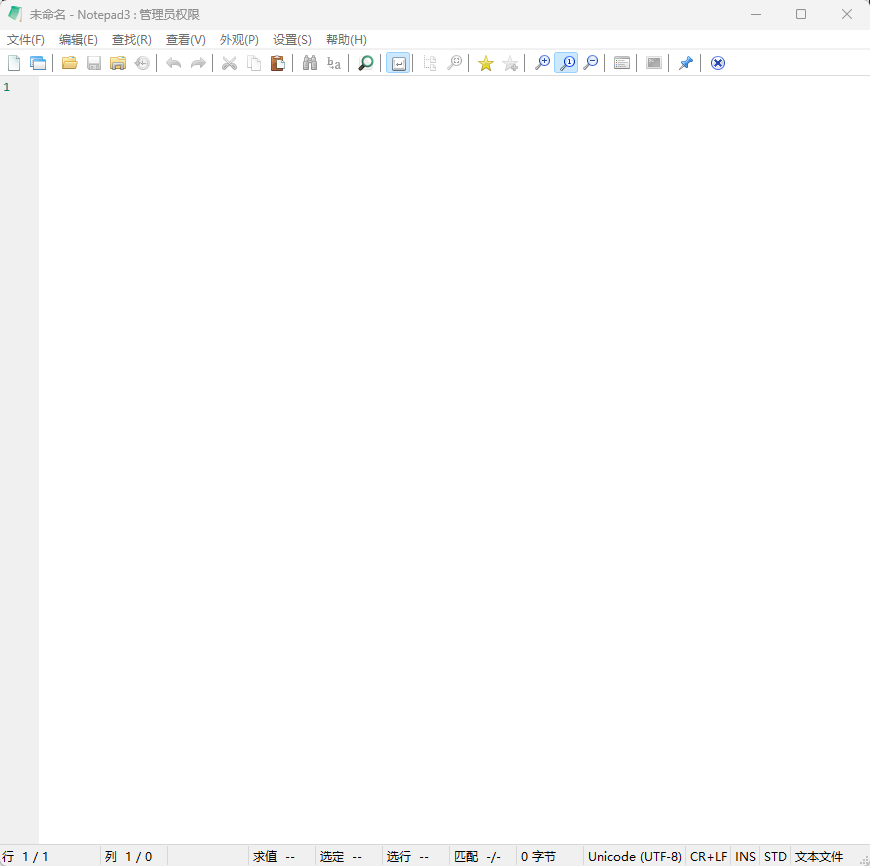The width and height of the screenshot is (870, 866).
Task: Pin window on top with pushpin icon
Action: (x=685, y=62)
